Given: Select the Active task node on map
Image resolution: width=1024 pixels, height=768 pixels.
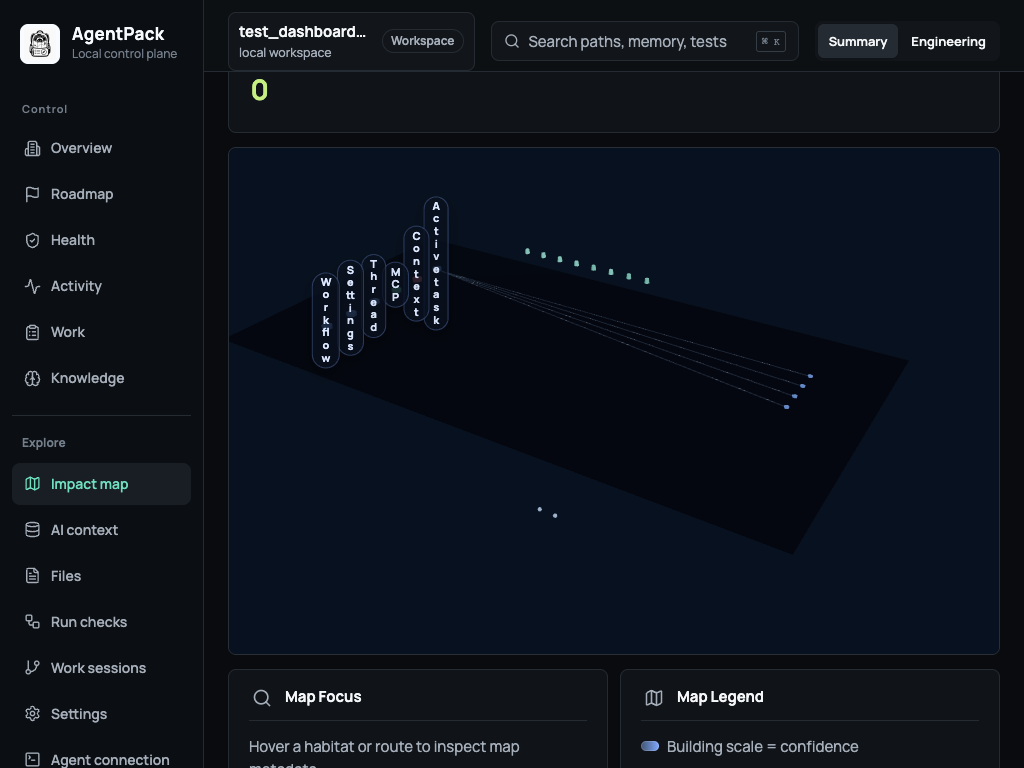Looking at the screenshot, I should (x=436, y=263).
